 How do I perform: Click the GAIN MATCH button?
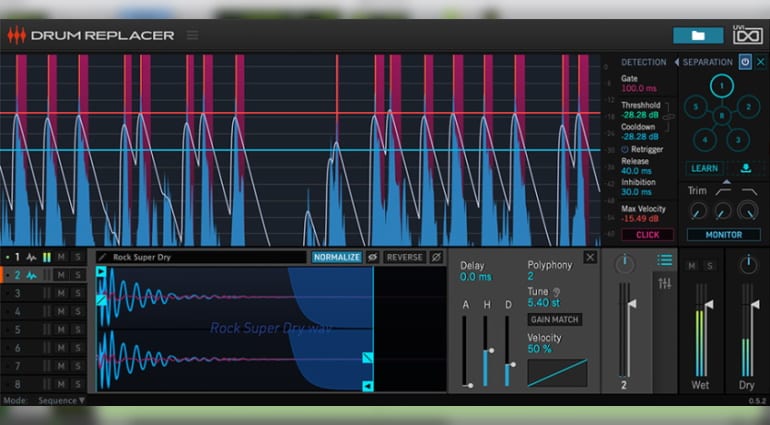pyautogui.click(x=554, y=319)
